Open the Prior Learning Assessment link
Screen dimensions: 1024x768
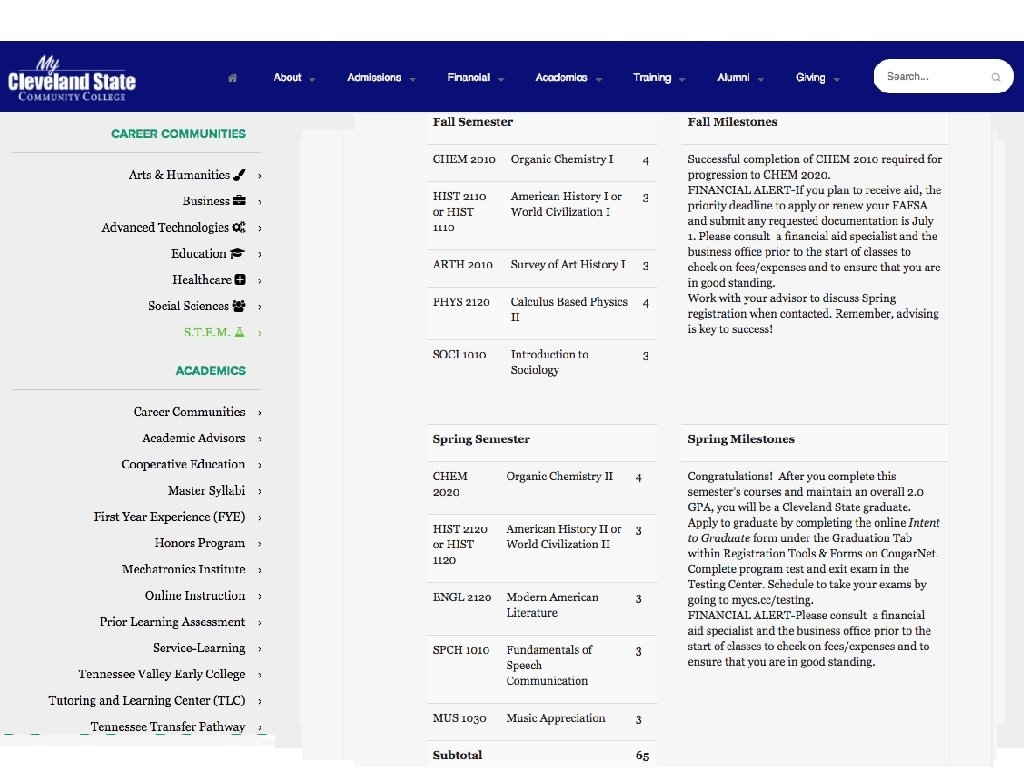click(x=172, y=621)
